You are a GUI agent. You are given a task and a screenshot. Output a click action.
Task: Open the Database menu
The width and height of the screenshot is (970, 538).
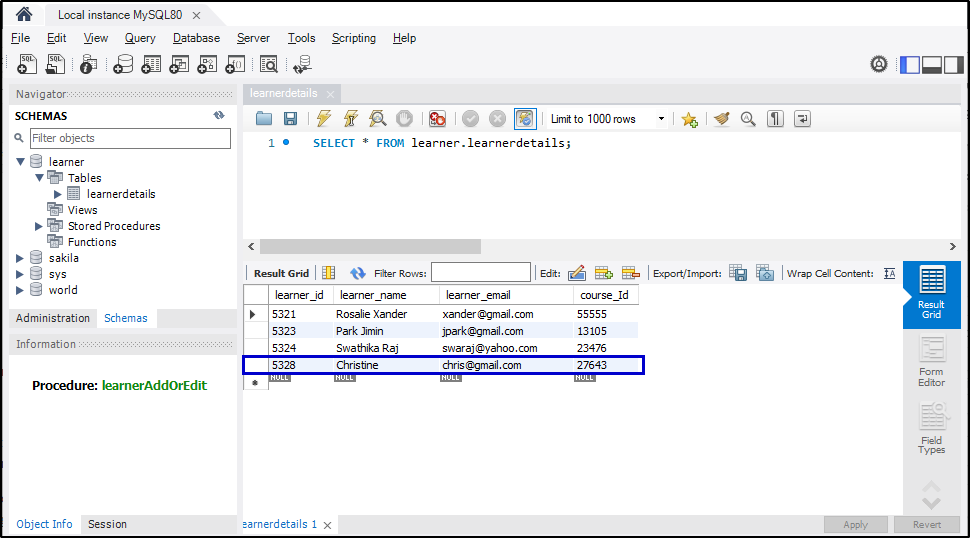point(196,38)
